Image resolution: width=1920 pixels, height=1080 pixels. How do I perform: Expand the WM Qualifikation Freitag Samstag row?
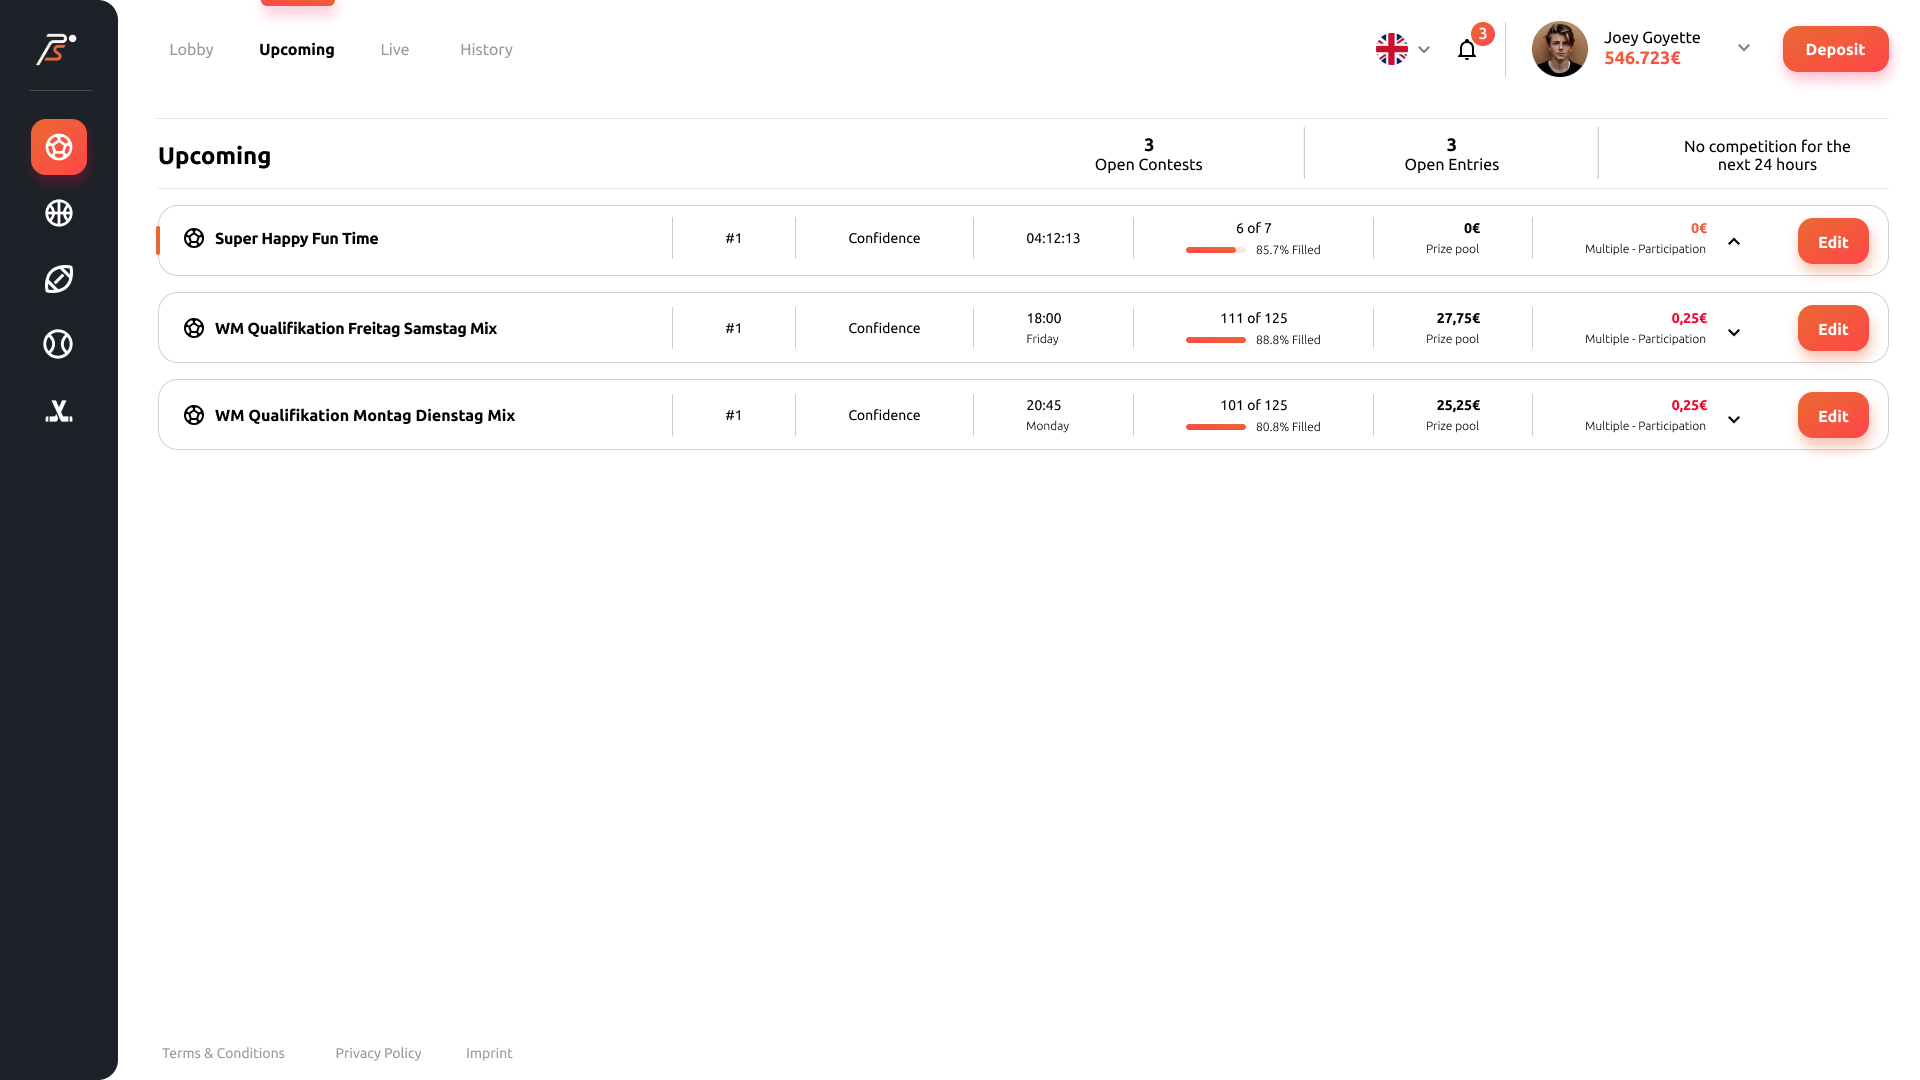tap(1734, 332)
